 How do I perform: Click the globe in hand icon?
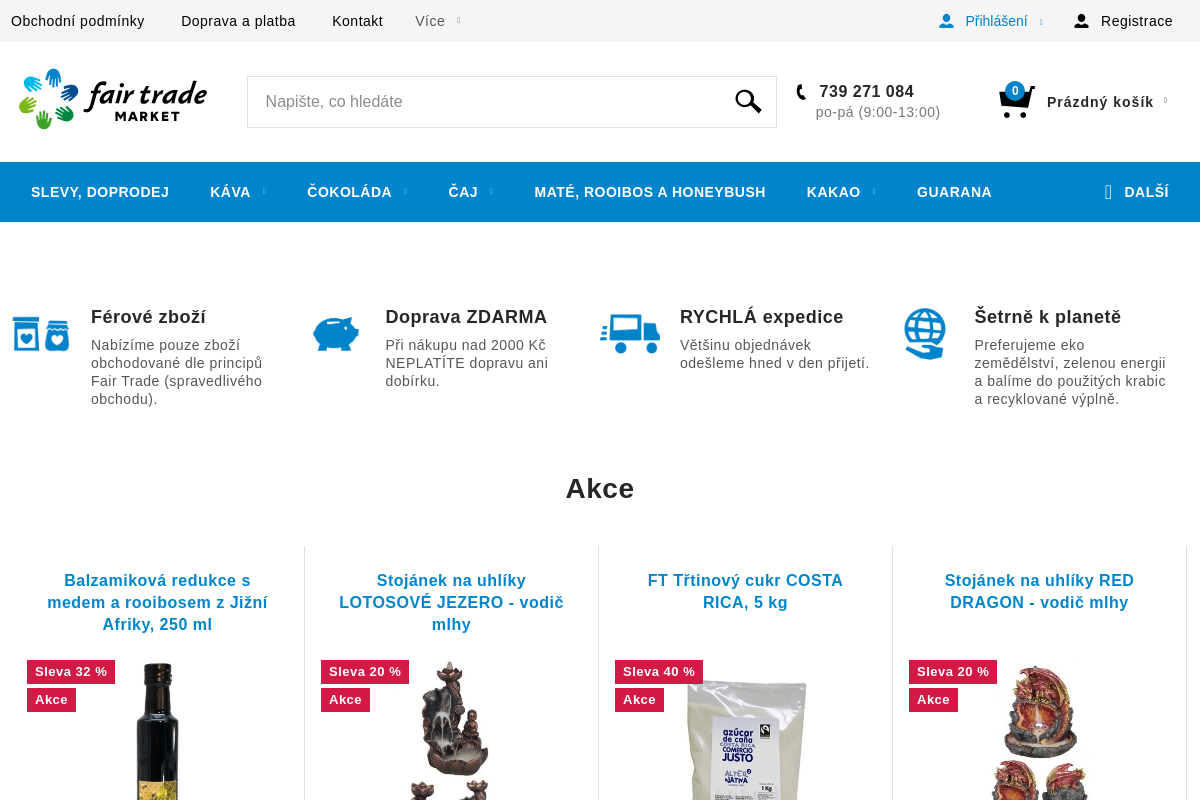click(924, 333)
